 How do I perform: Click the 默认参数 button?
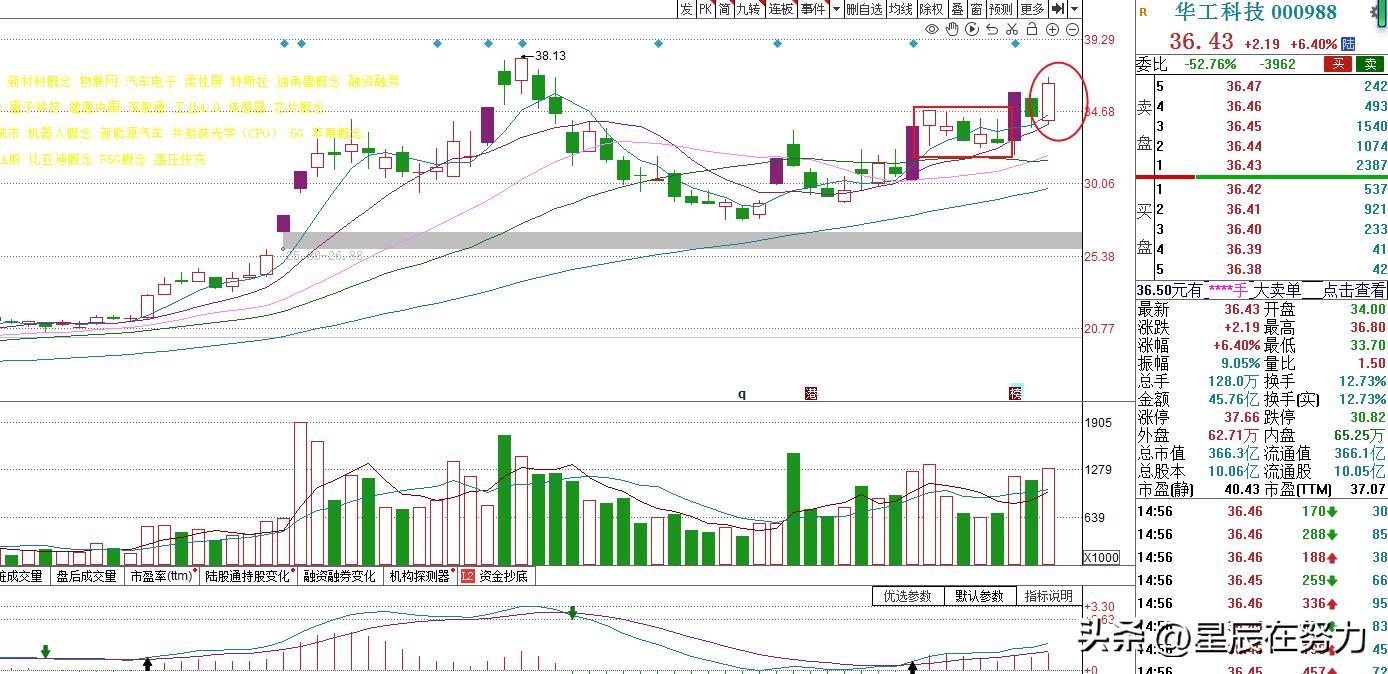[978, 596]
